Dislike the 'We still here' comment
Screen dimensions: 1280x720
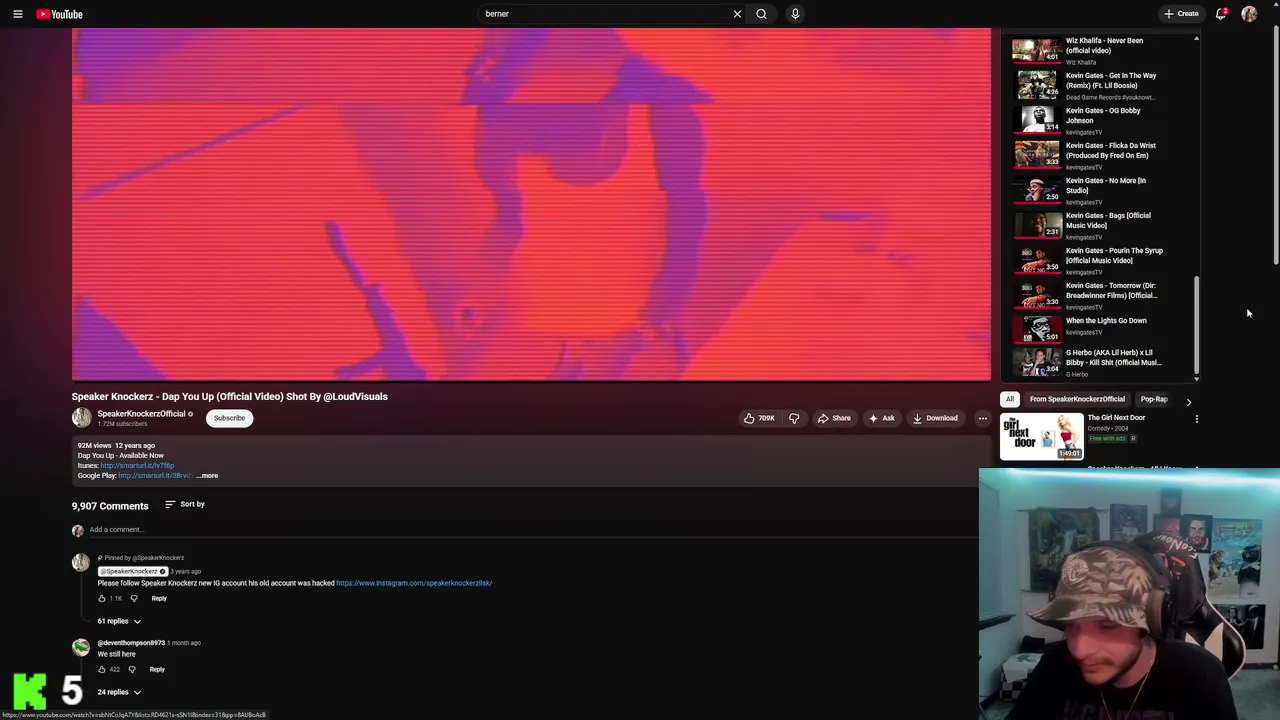[x=132, y=669]
